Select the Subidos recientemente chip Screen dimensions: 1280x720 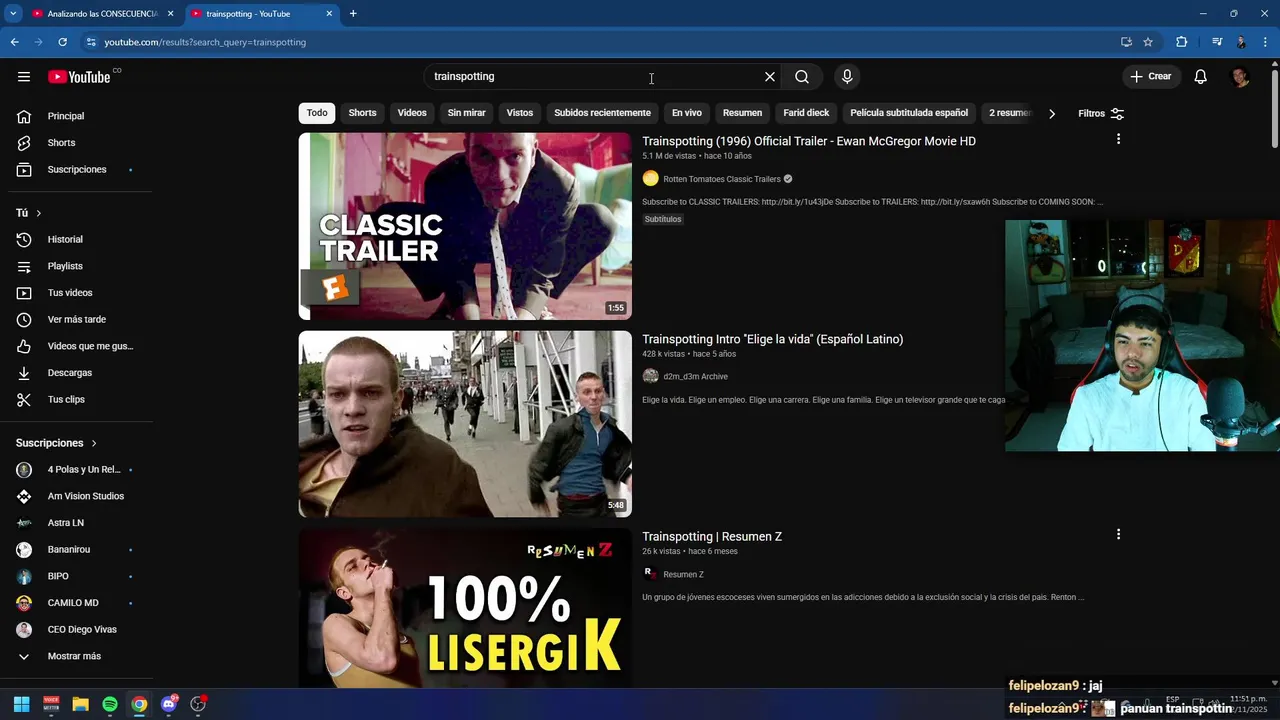(602, 113)
